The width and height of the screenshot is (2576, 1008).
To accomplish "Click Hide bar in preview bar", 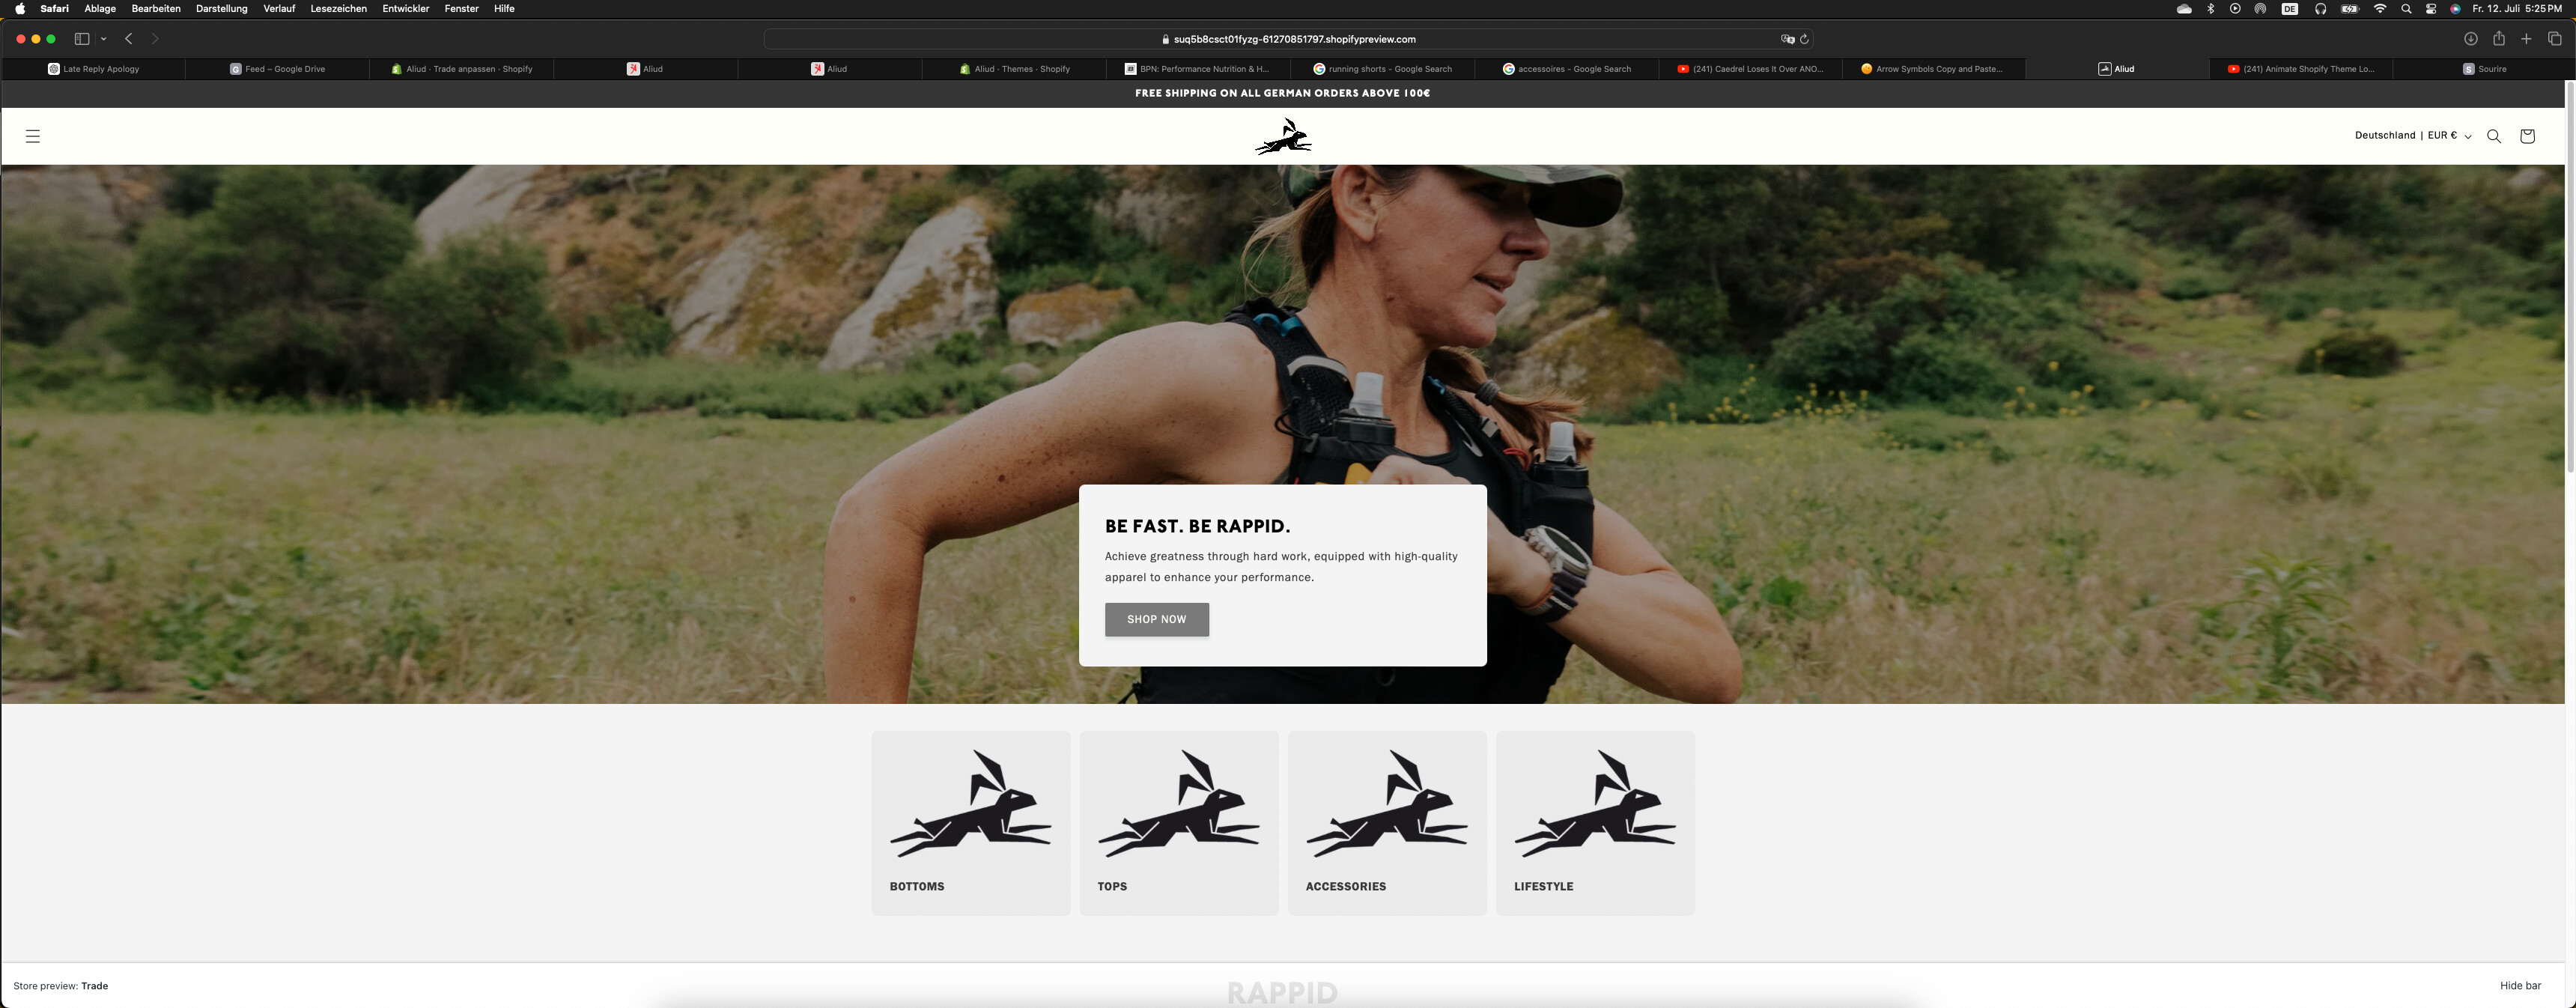I will [2520, 986].
